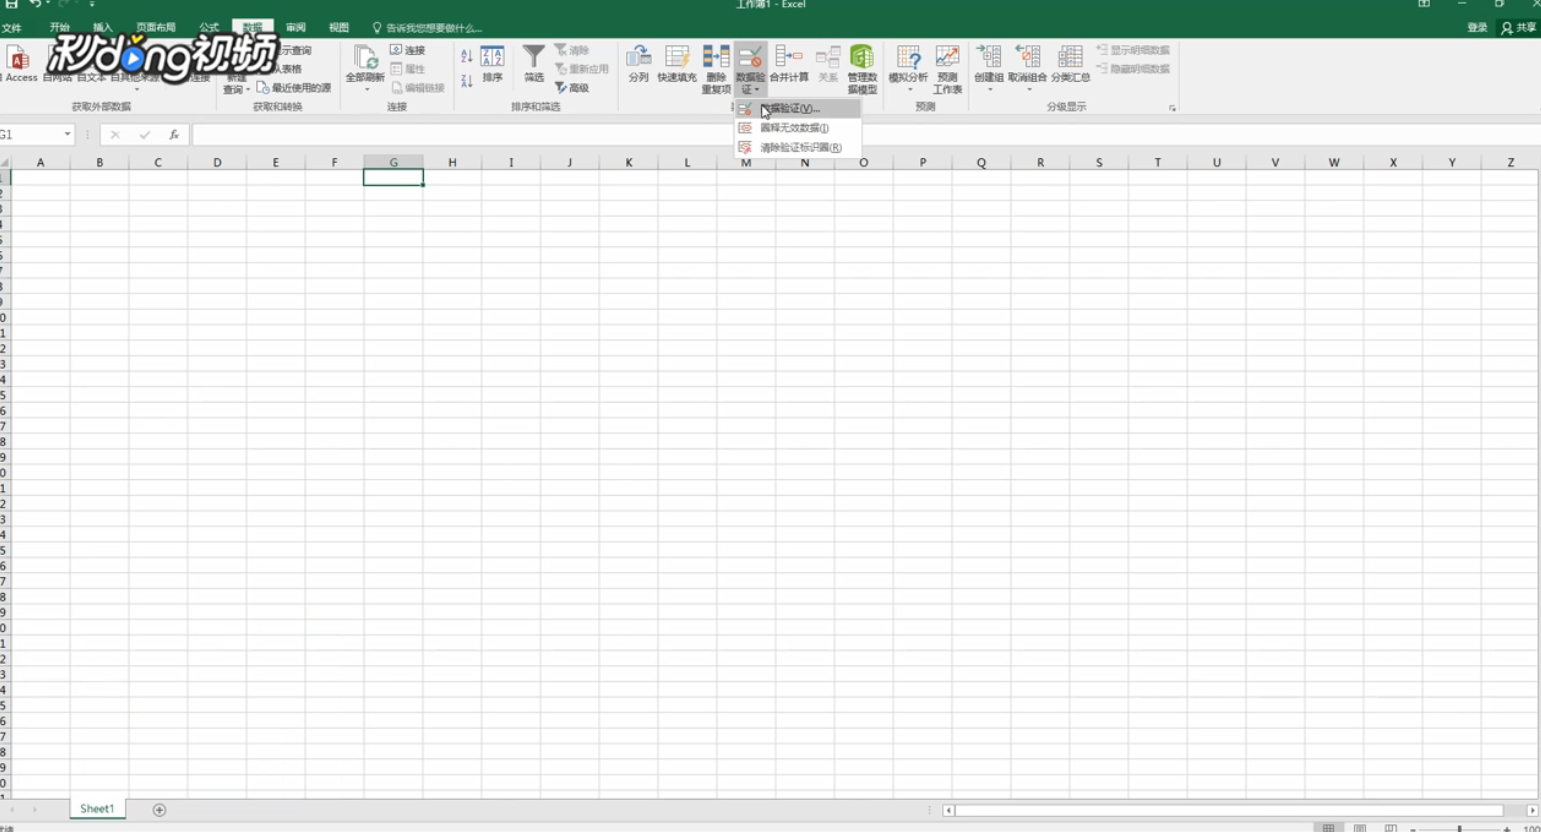Click Forecast Sheet (预测工作表)

(x=947, y=69)
